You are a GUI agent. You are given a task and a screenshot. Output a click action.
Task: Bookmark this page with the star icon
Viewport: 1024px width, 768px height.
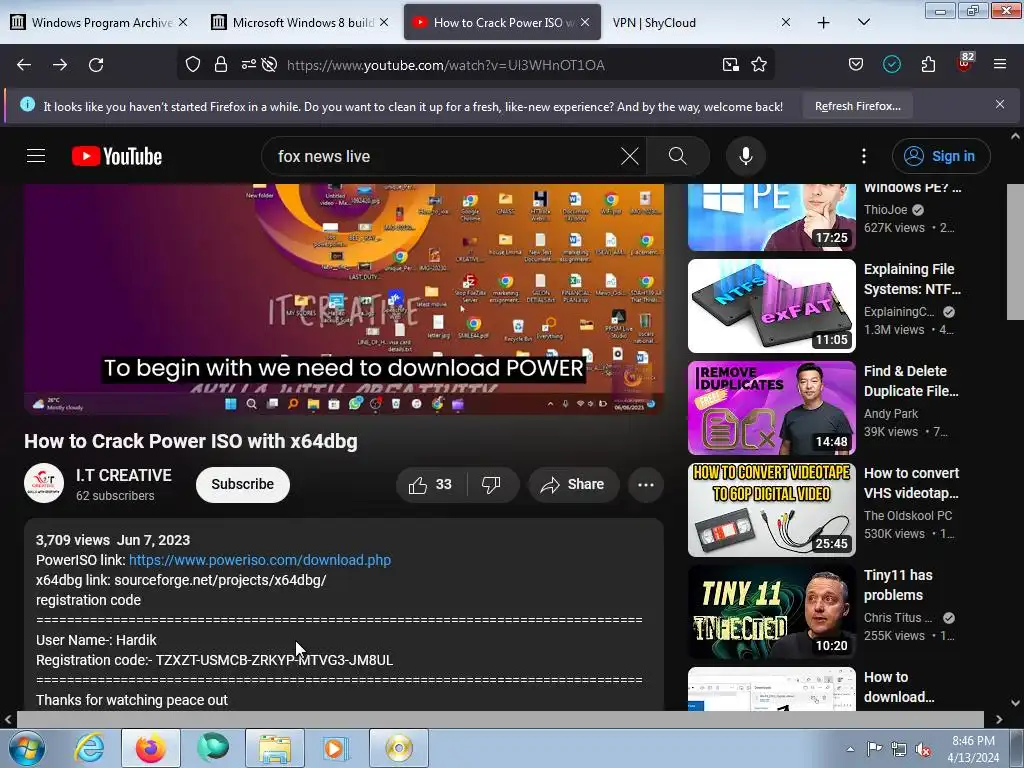(x=759, y=65)
